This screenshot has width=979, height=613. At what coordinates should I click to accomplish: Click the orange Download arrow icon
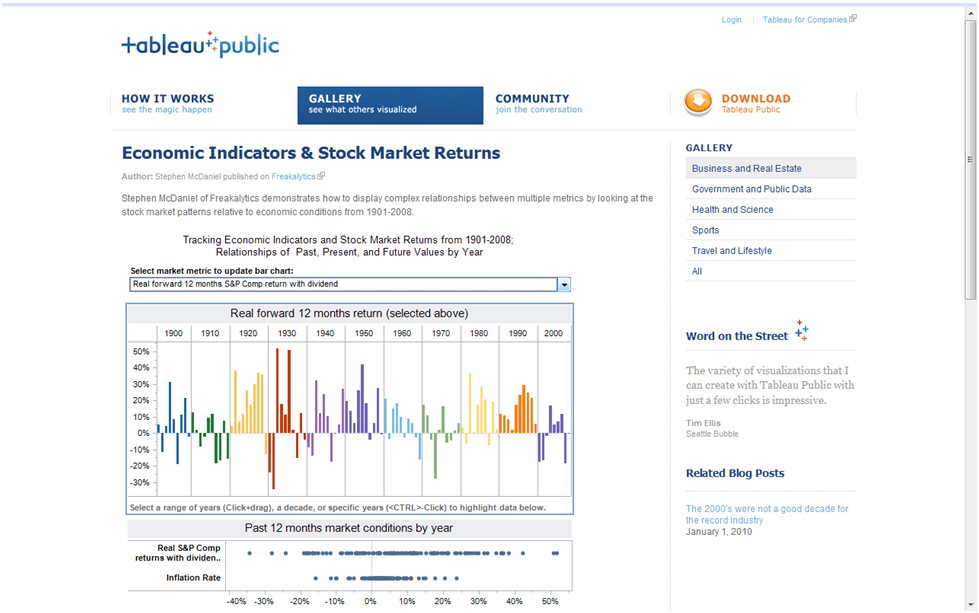point(698,102)
